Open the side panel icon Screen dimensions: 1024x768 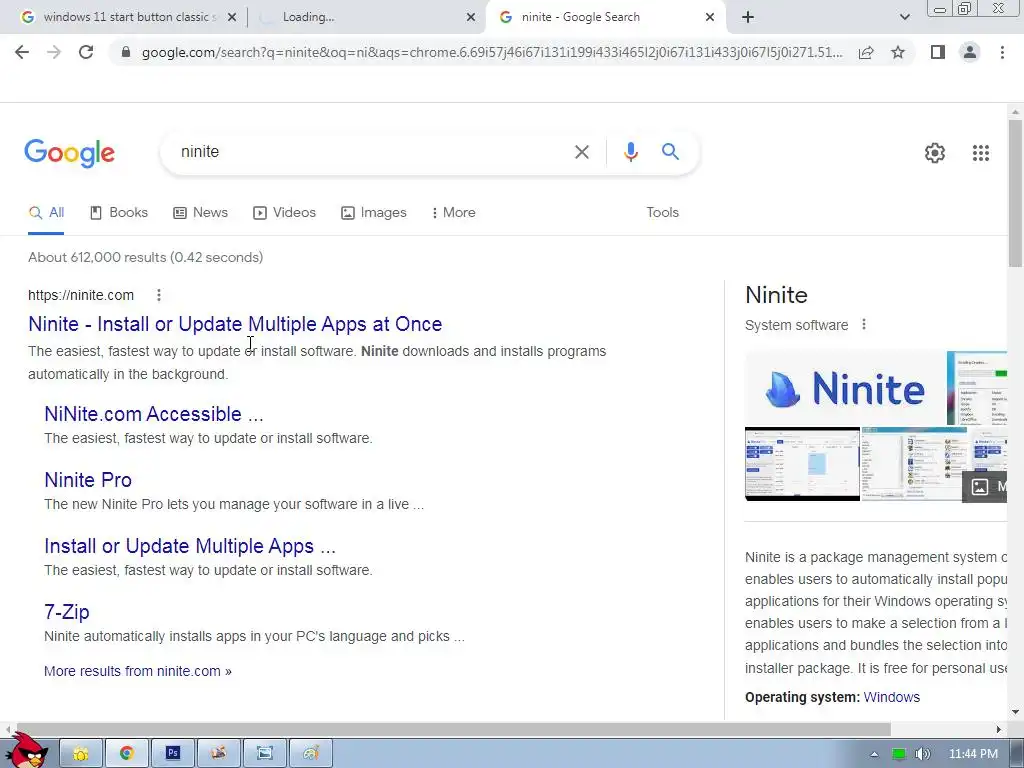click(x=938, y=52)
